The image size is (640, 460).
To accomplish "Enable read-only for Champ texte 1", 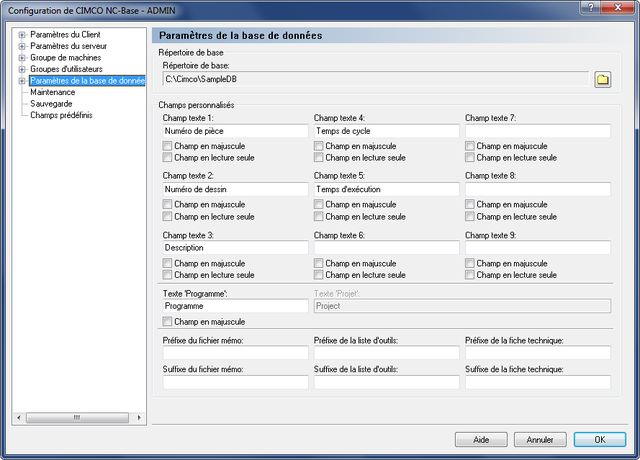I will (x=167, y=157).
